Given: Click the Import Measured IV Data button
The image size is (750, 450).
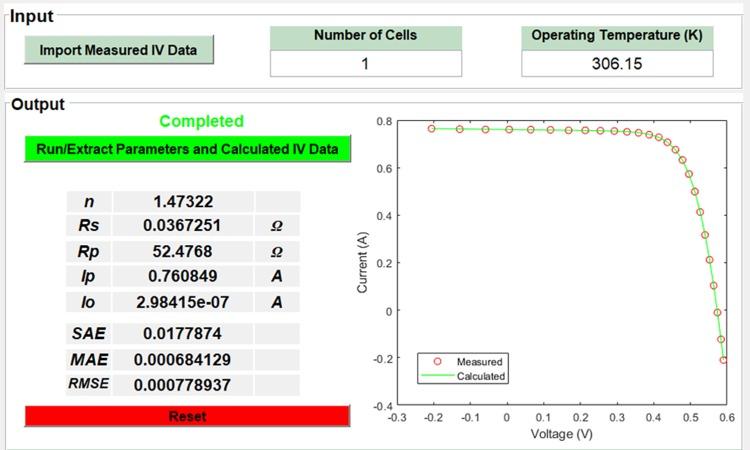Looking at the screenshot, I should pyautogui.click(x=118, y=50).
